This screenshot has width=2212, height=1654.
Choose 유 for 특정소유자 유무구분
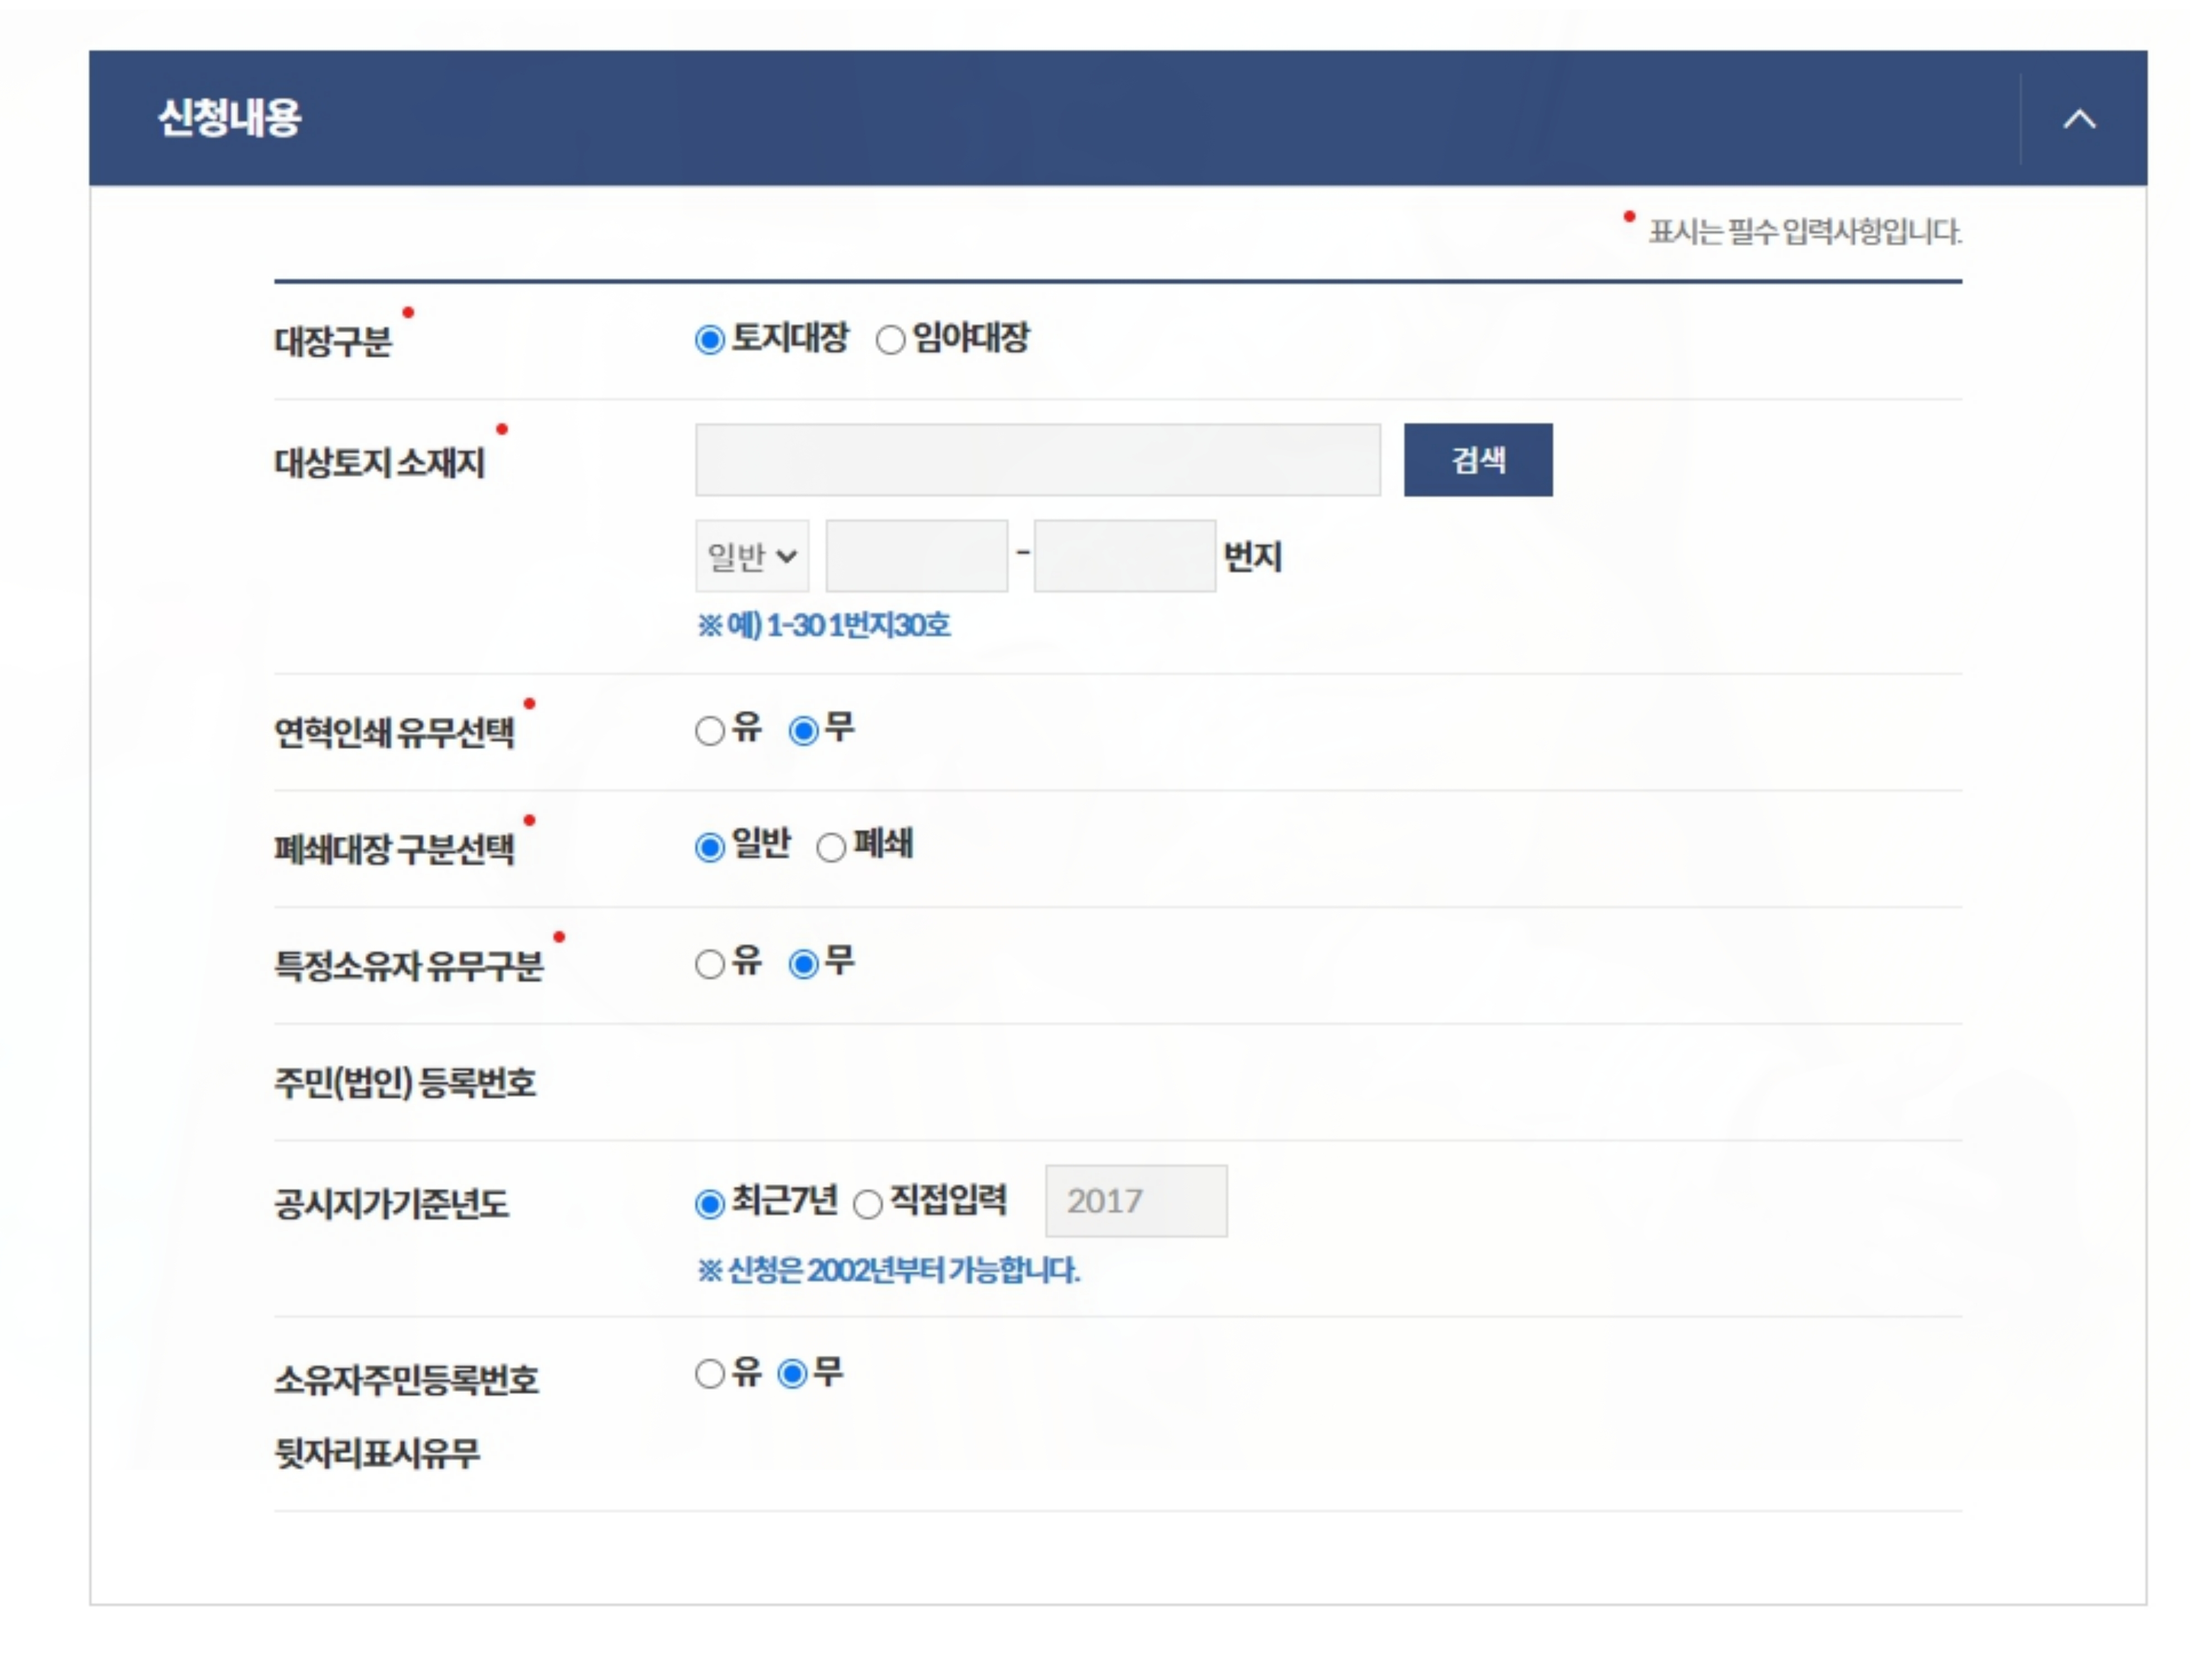click(709, 965)
